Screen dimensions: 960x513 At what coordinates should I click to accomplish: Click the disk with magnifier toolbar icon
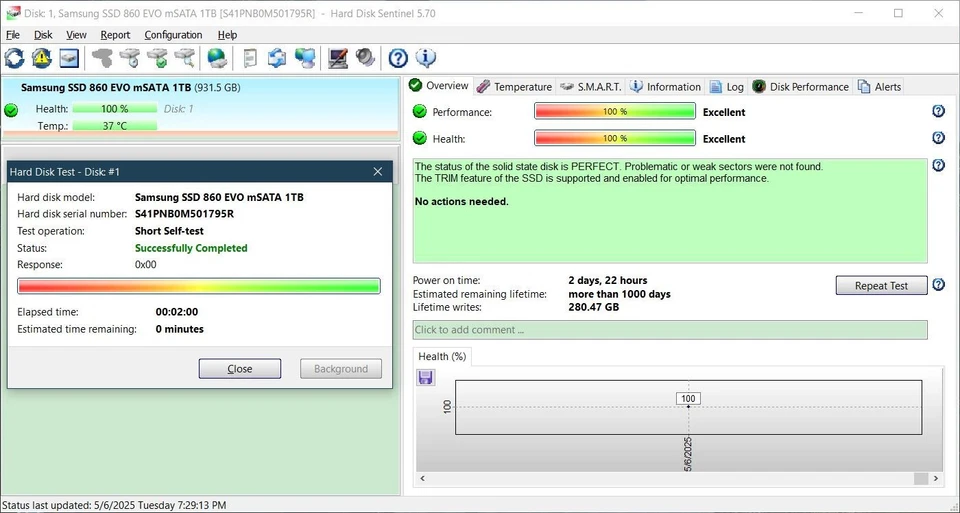coord(185,58)
